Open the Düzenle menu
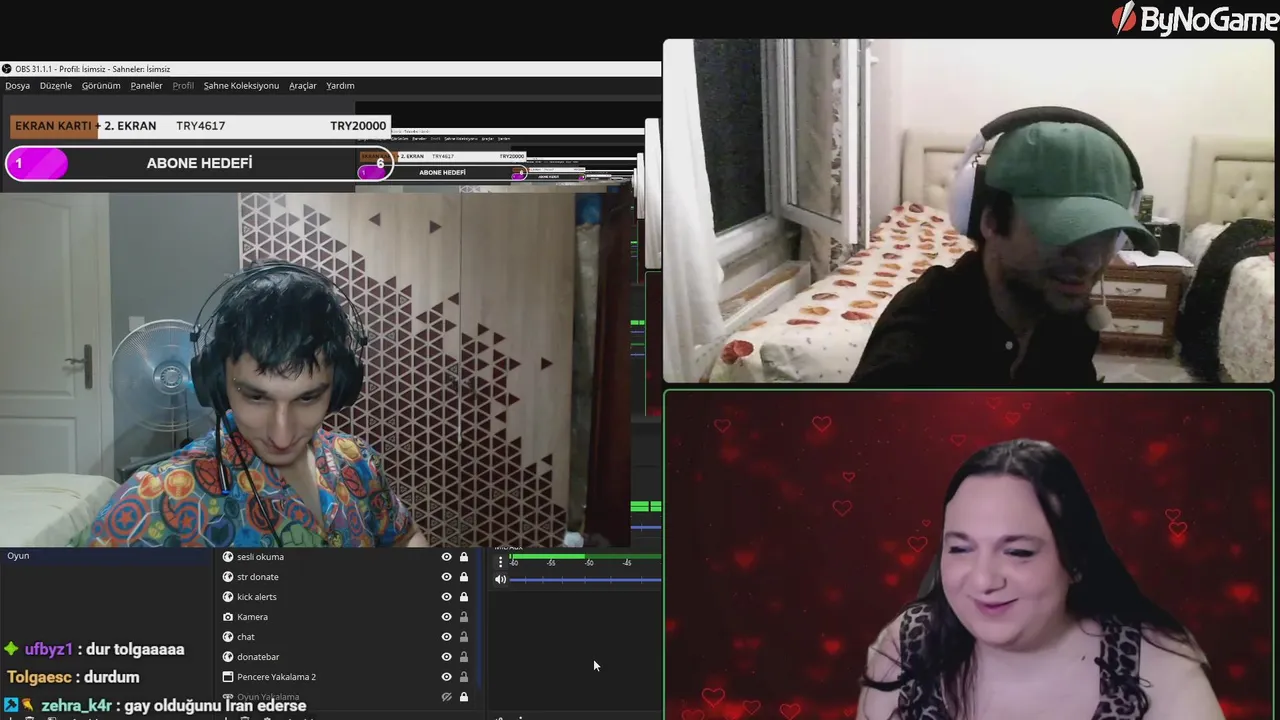 (x=56, y=86)
